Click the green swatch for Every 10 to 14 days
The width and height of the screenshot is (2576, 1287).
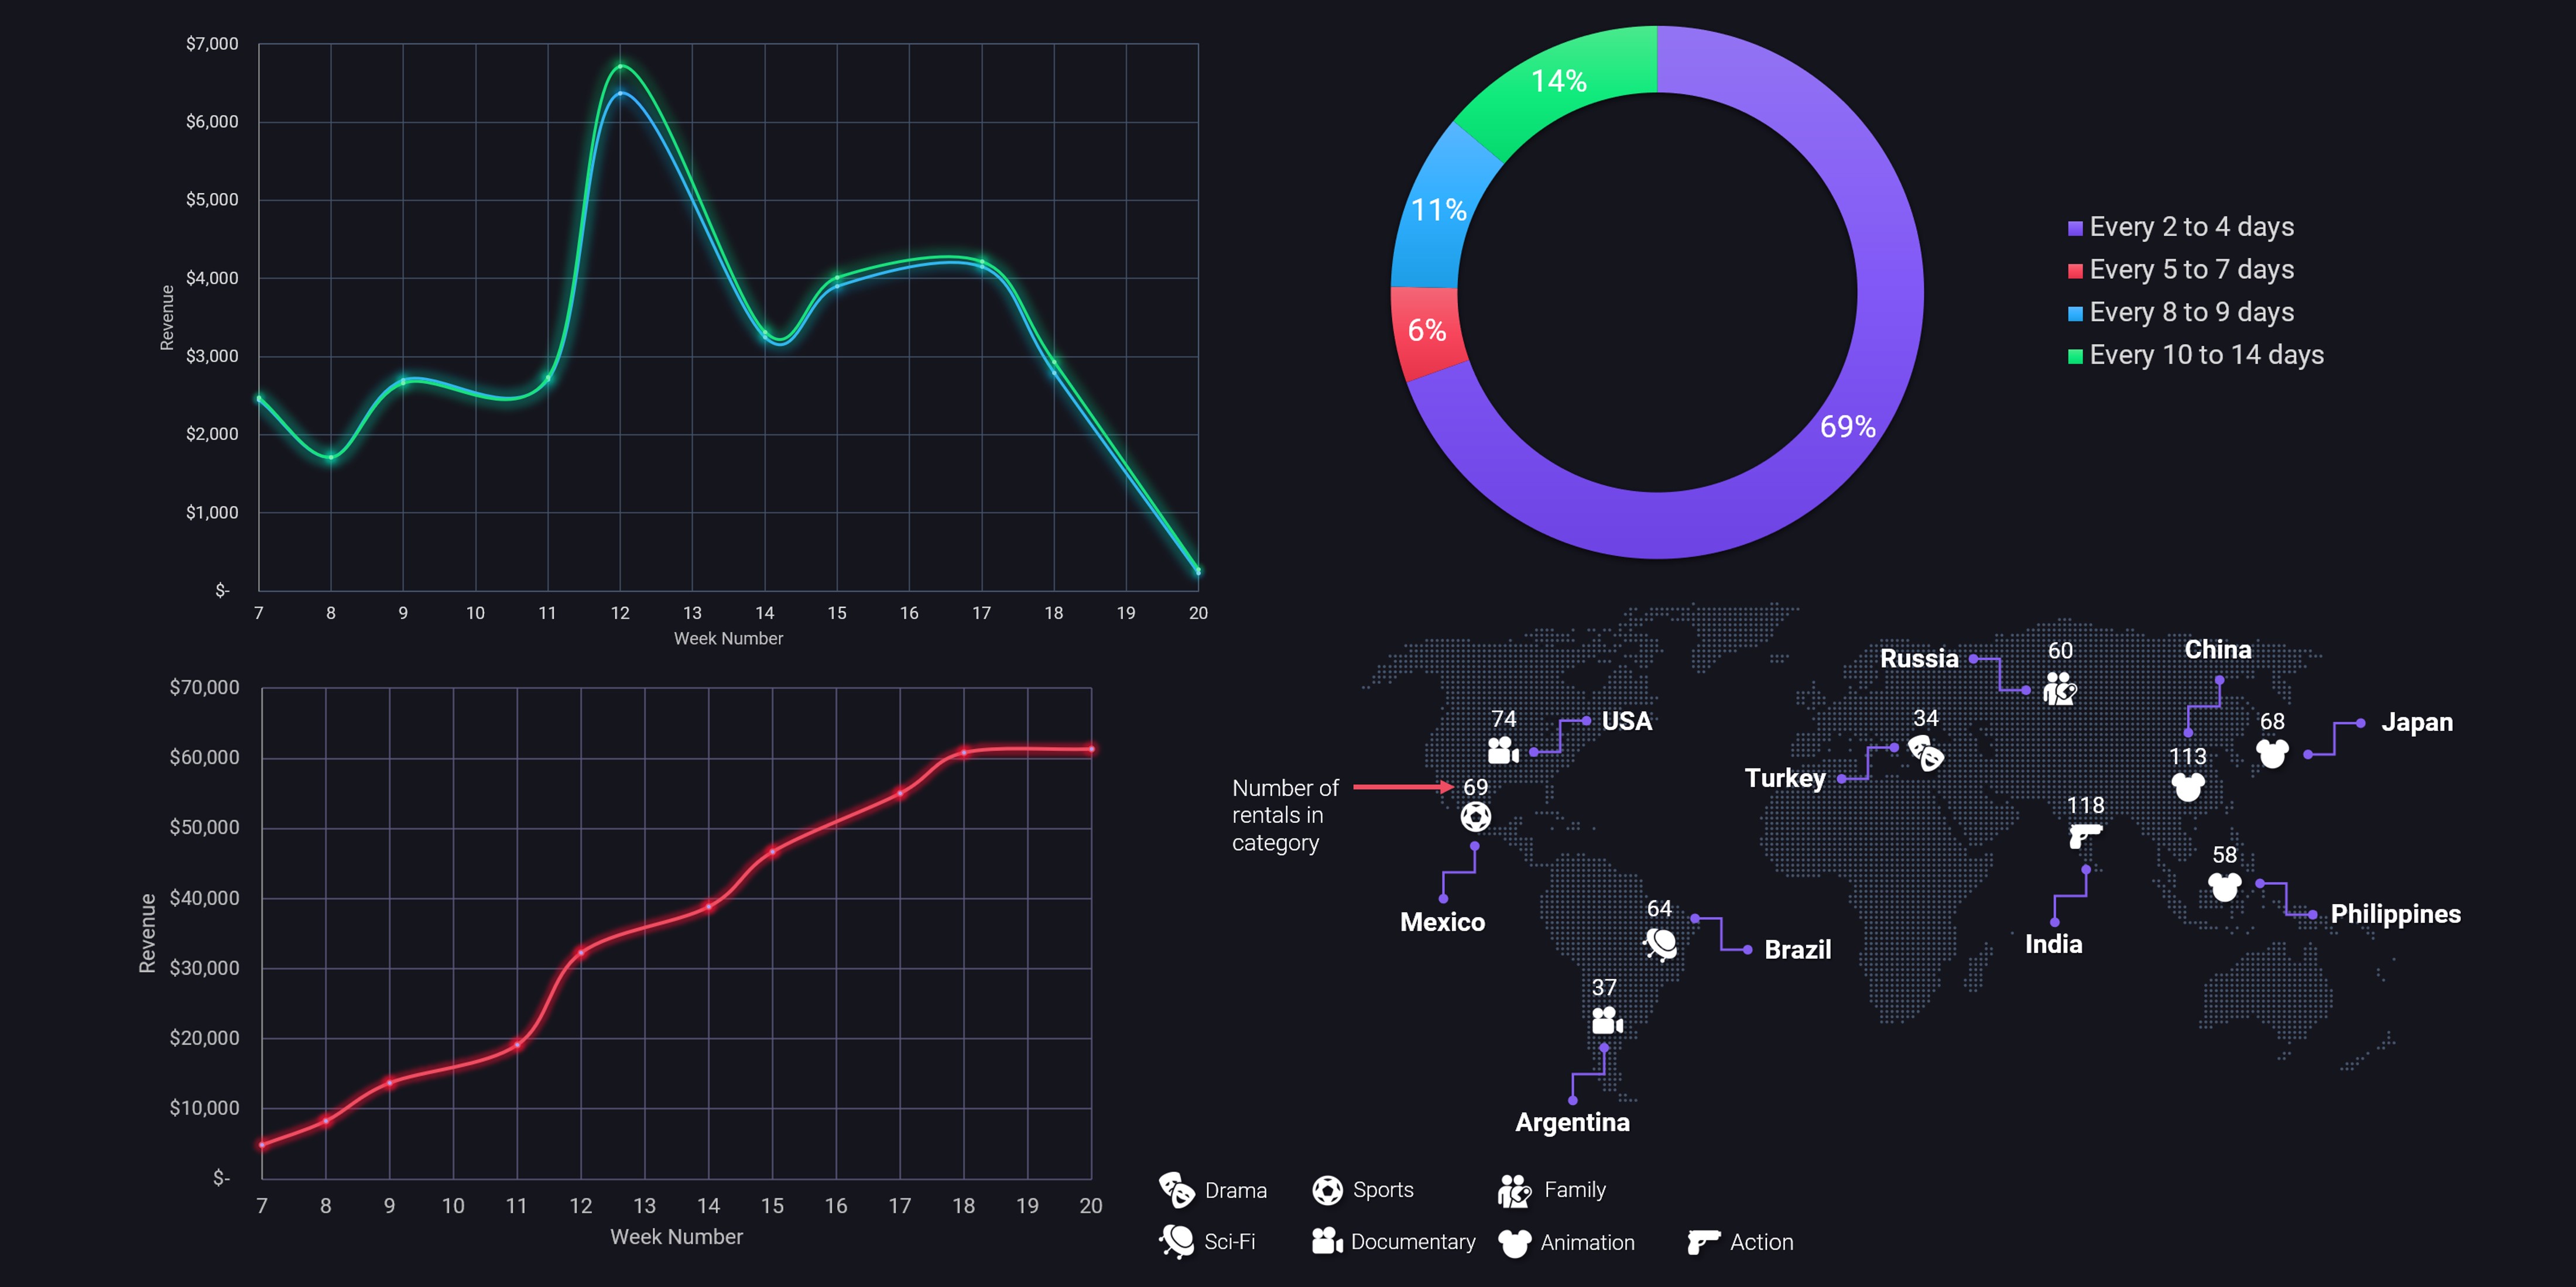tap(2075, 356)
